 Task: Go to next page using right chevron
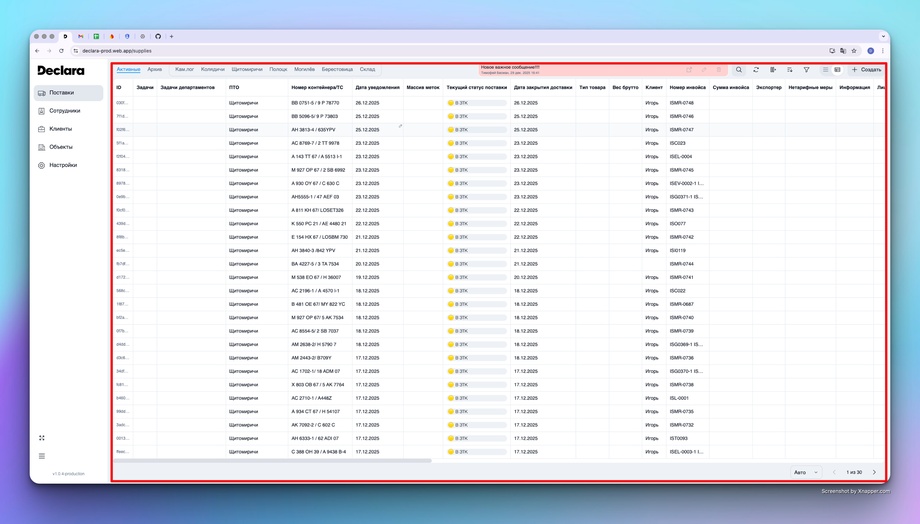(874, 472)
